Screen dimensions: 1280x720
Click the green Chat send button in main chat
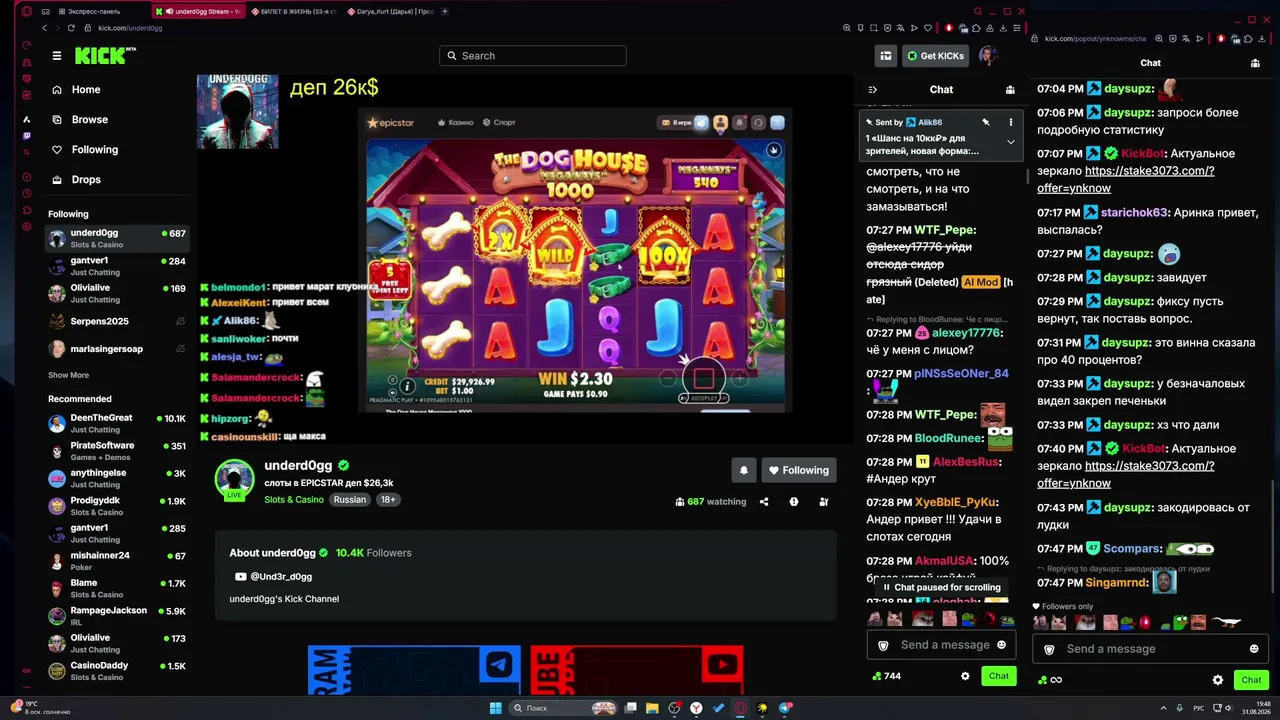999,676
